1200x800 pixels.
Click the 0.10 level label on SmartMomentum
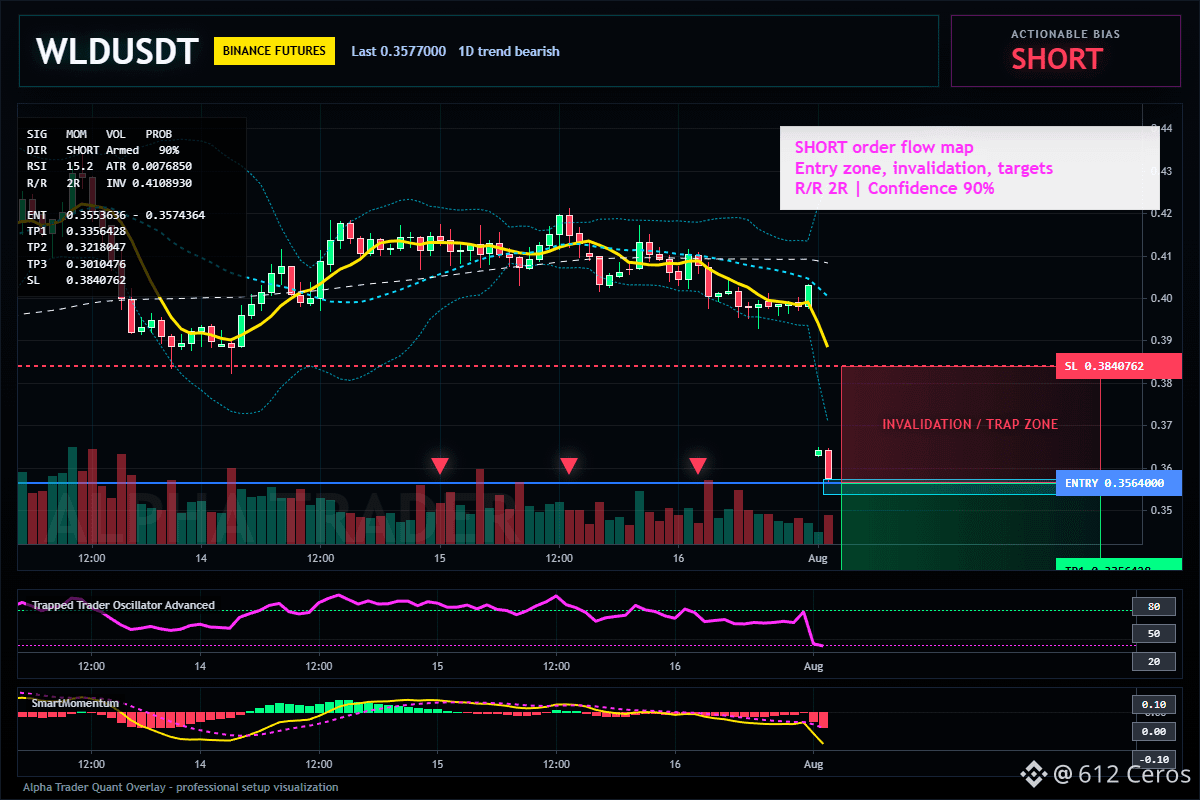[1152, 704]
